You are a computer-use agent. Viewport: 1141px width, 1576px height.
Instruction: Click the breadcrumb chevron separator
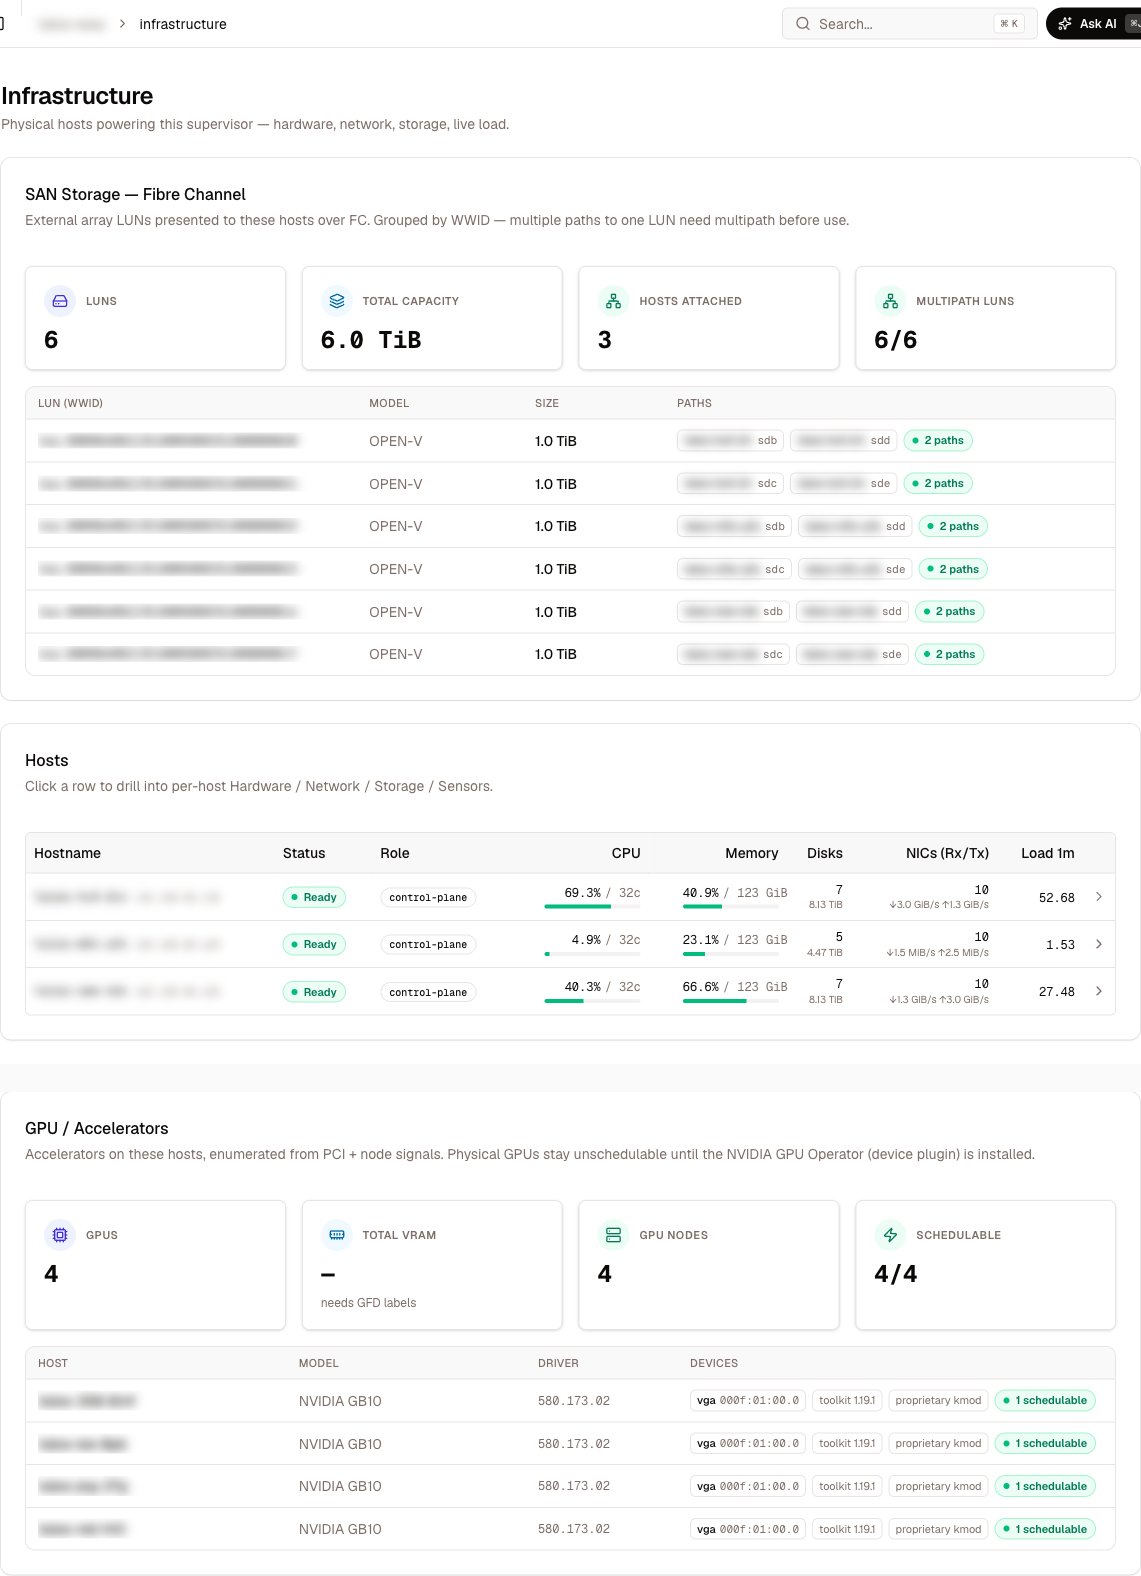click(x=122, y=24)
